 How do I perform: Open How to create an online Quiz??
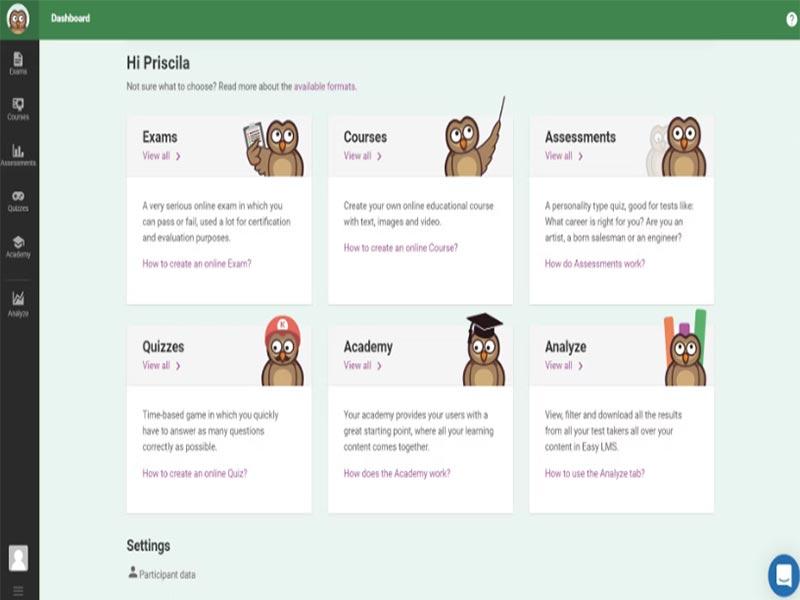pyautogui.click(x=195, y=473)
